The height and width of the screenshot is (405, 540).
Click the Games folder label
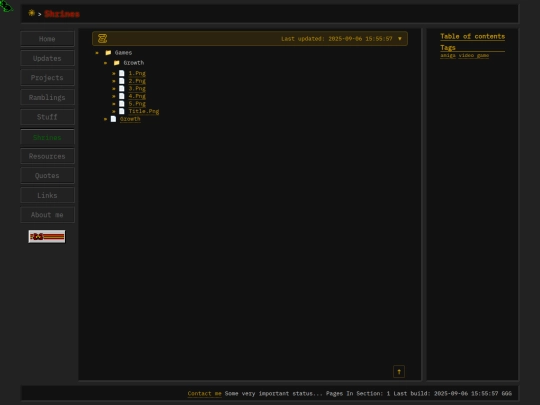click(123, 53)
